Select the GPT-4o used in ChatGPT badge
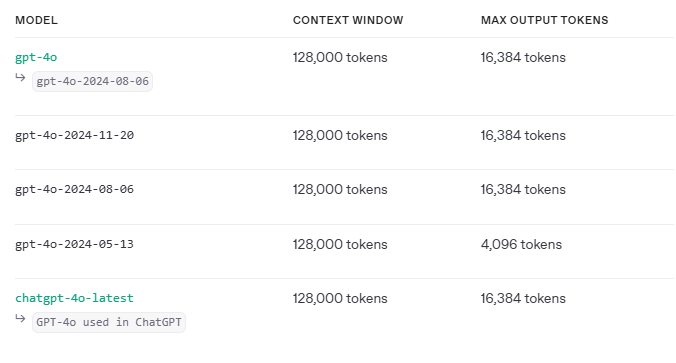Viewport: 676px width, 363px height. (109, 322)
